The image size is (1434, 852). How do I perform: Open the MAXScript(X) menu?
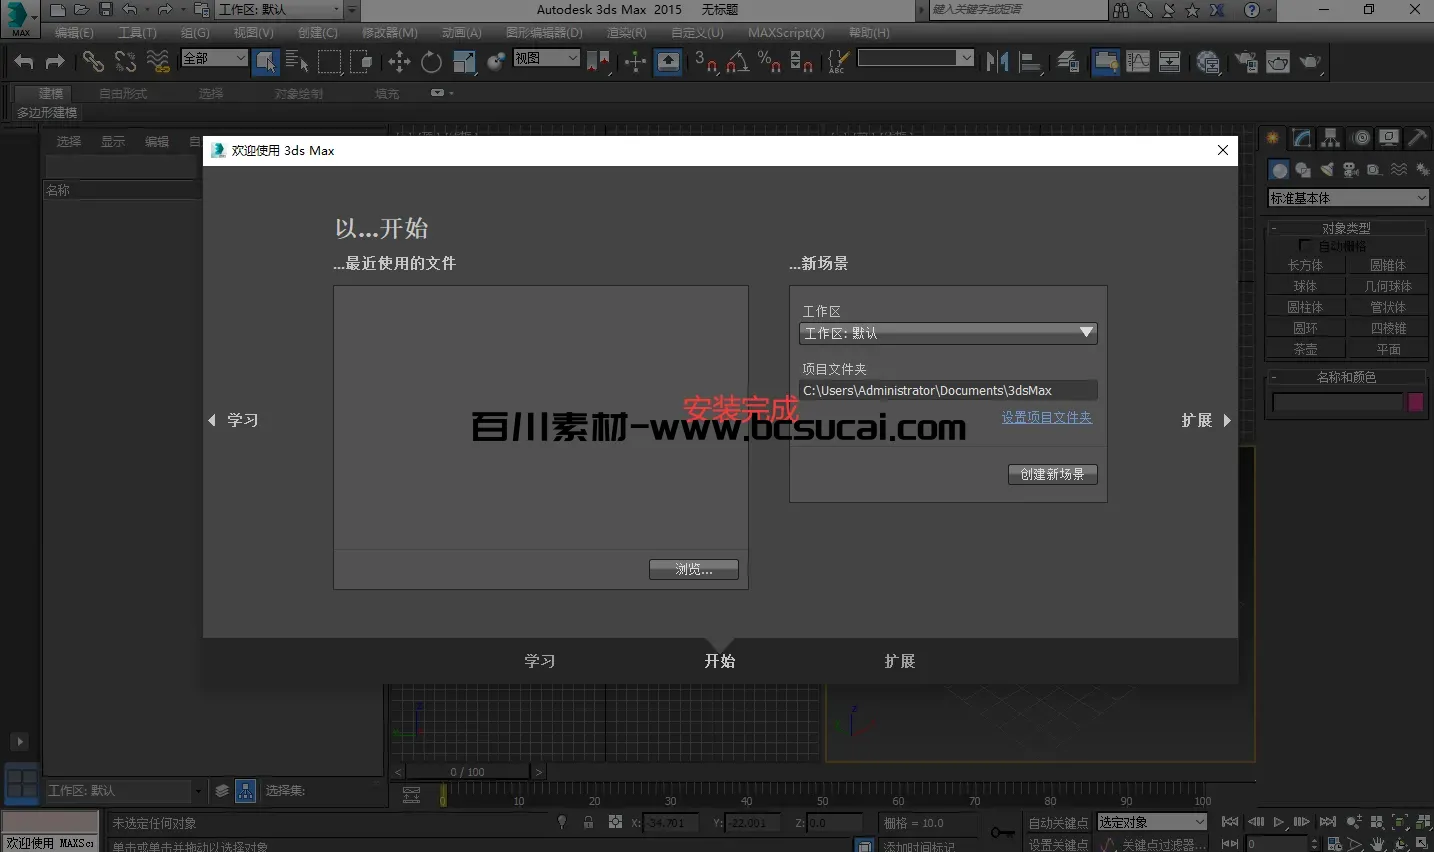(786, 33)
